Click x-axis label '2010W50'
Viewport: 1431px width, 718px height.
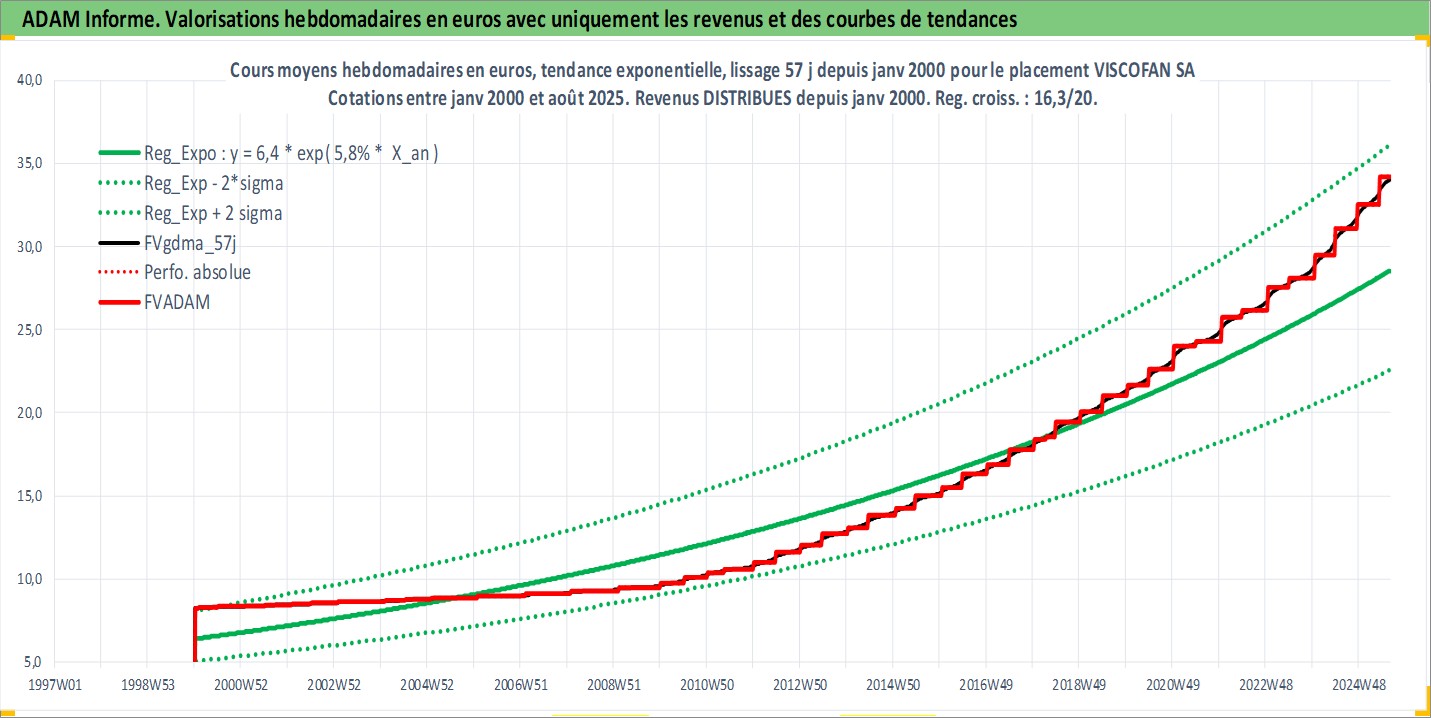706,685
